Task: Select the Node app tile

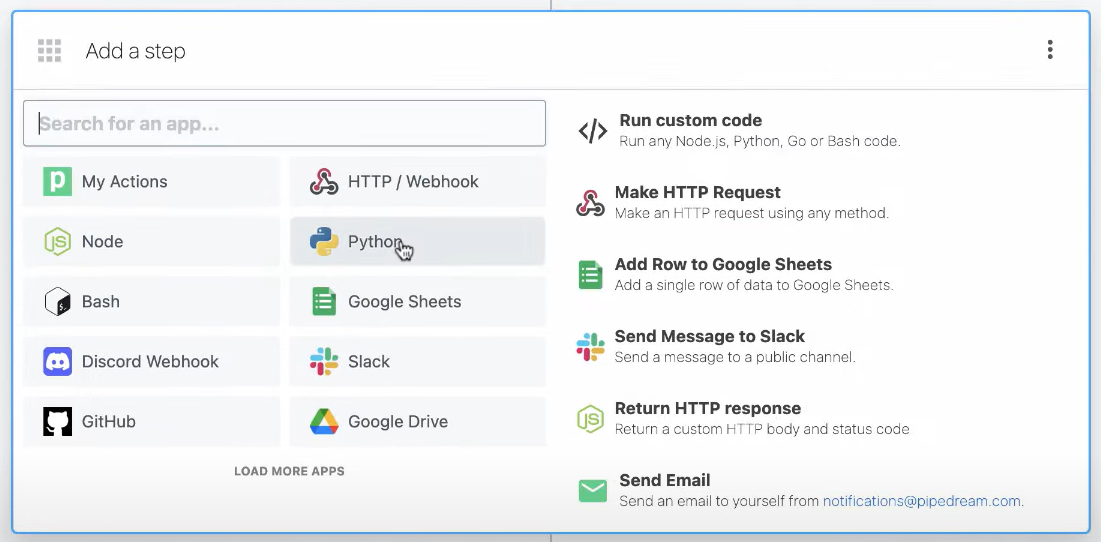Action: [x=152, y=242]
